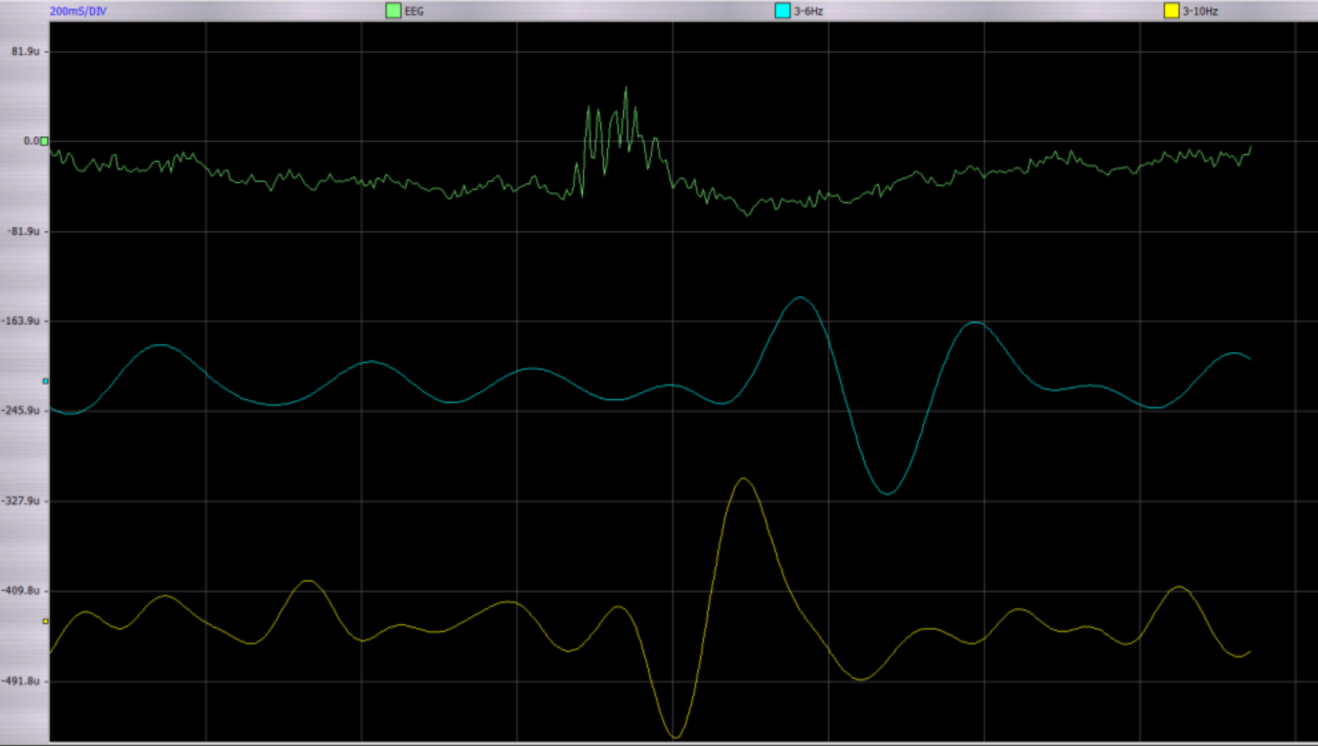
Task: Select the 3-6Hz channel label
Action: click(808, 12)
